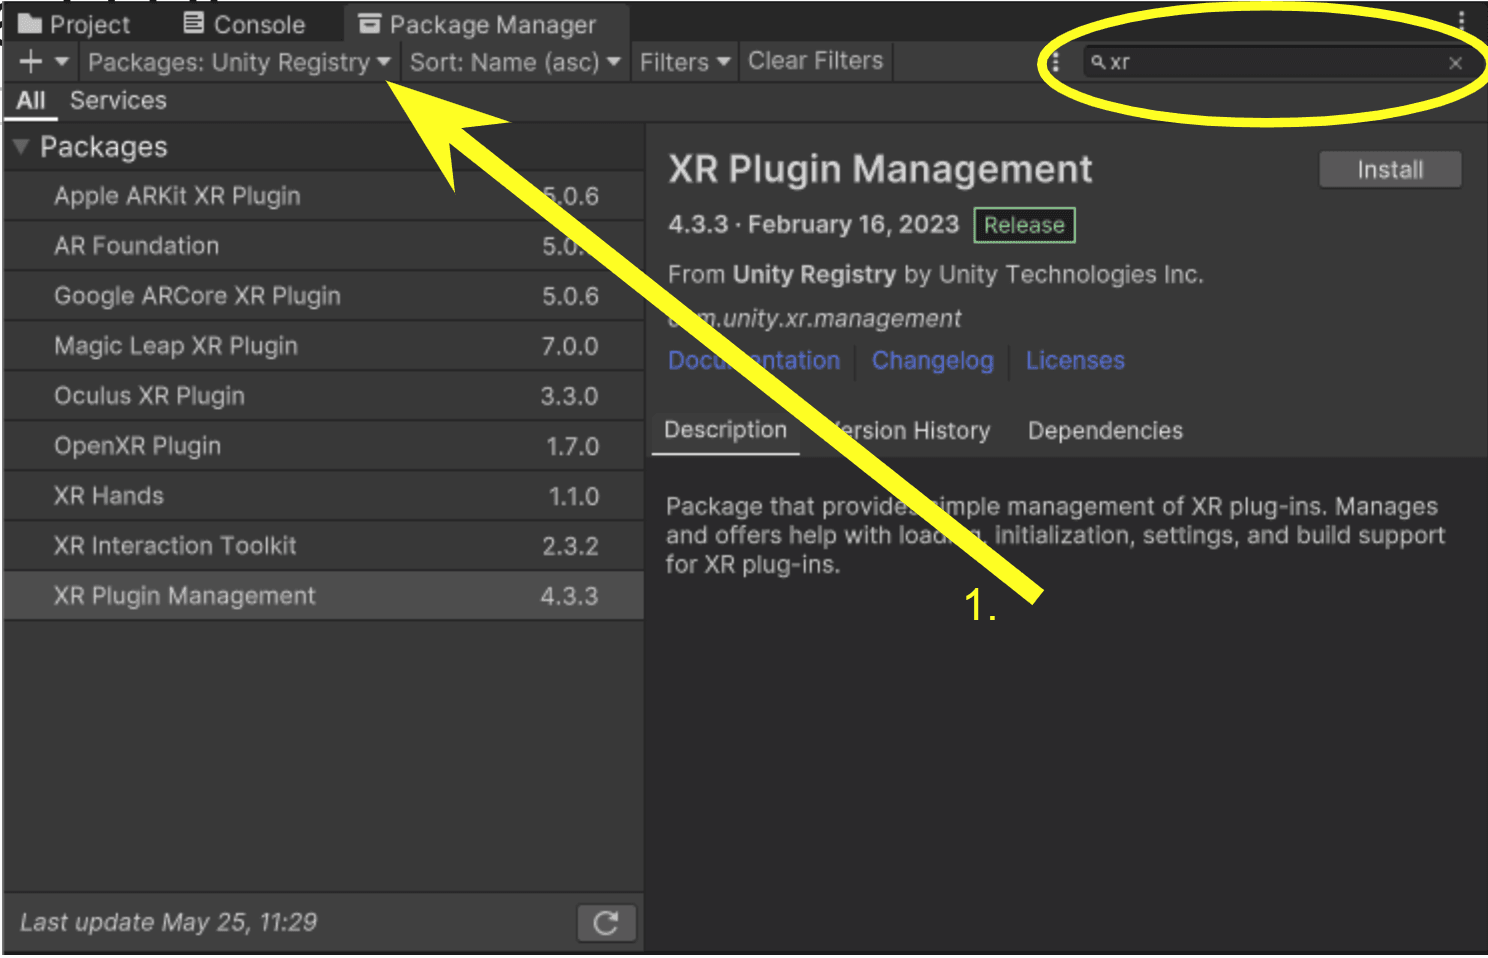Viewport: 1488px width, 958px height.
Task: Click the Package Manager tab icon
Action: click(x=371, y=23)
